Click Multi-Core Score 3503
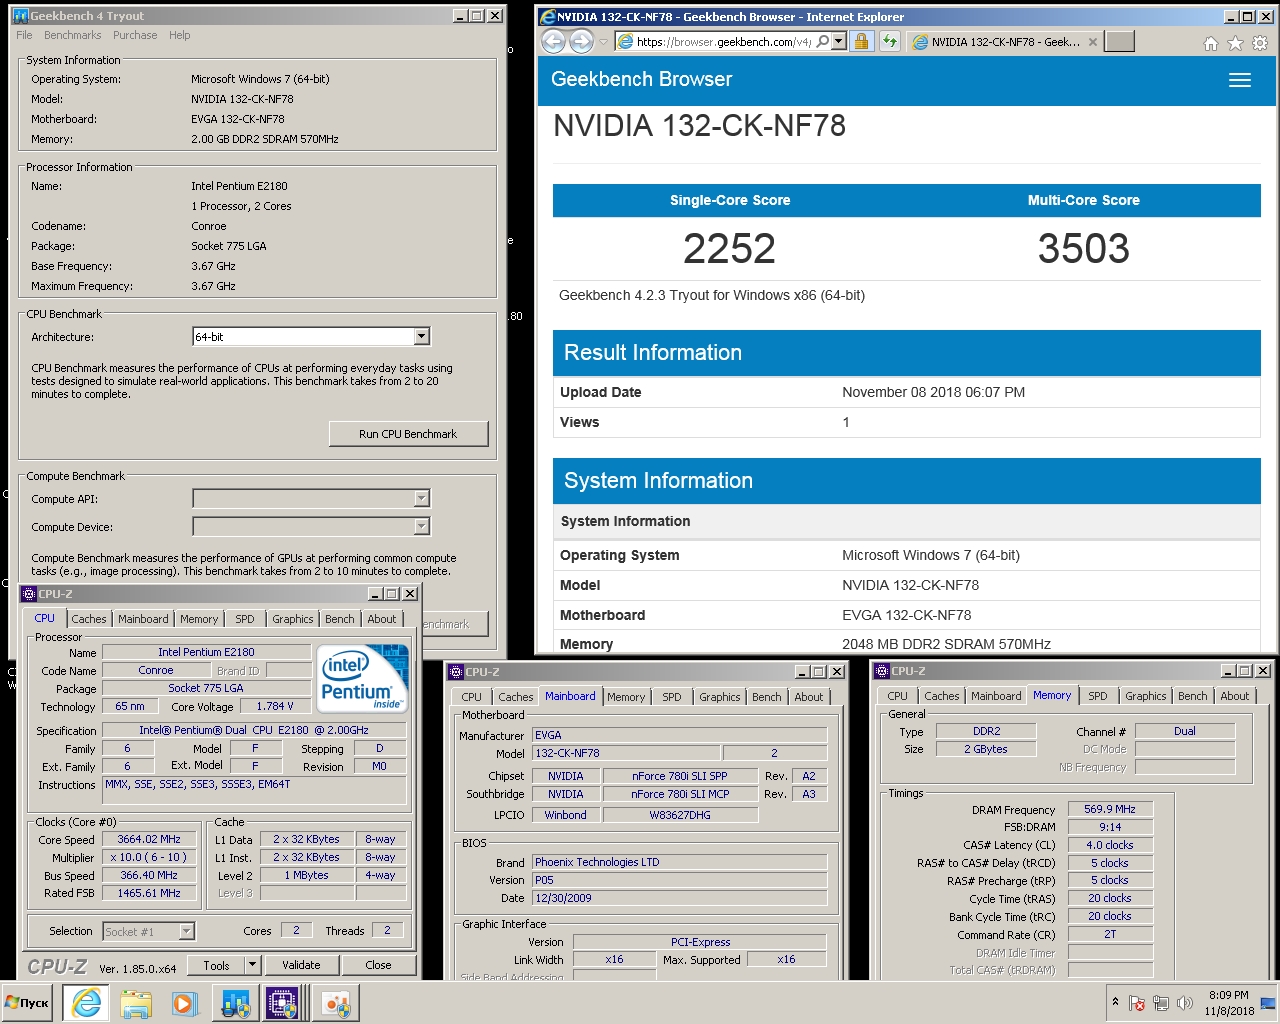The width and height of the screenshot is (1280, 1024). click(x=1084, y=249)
